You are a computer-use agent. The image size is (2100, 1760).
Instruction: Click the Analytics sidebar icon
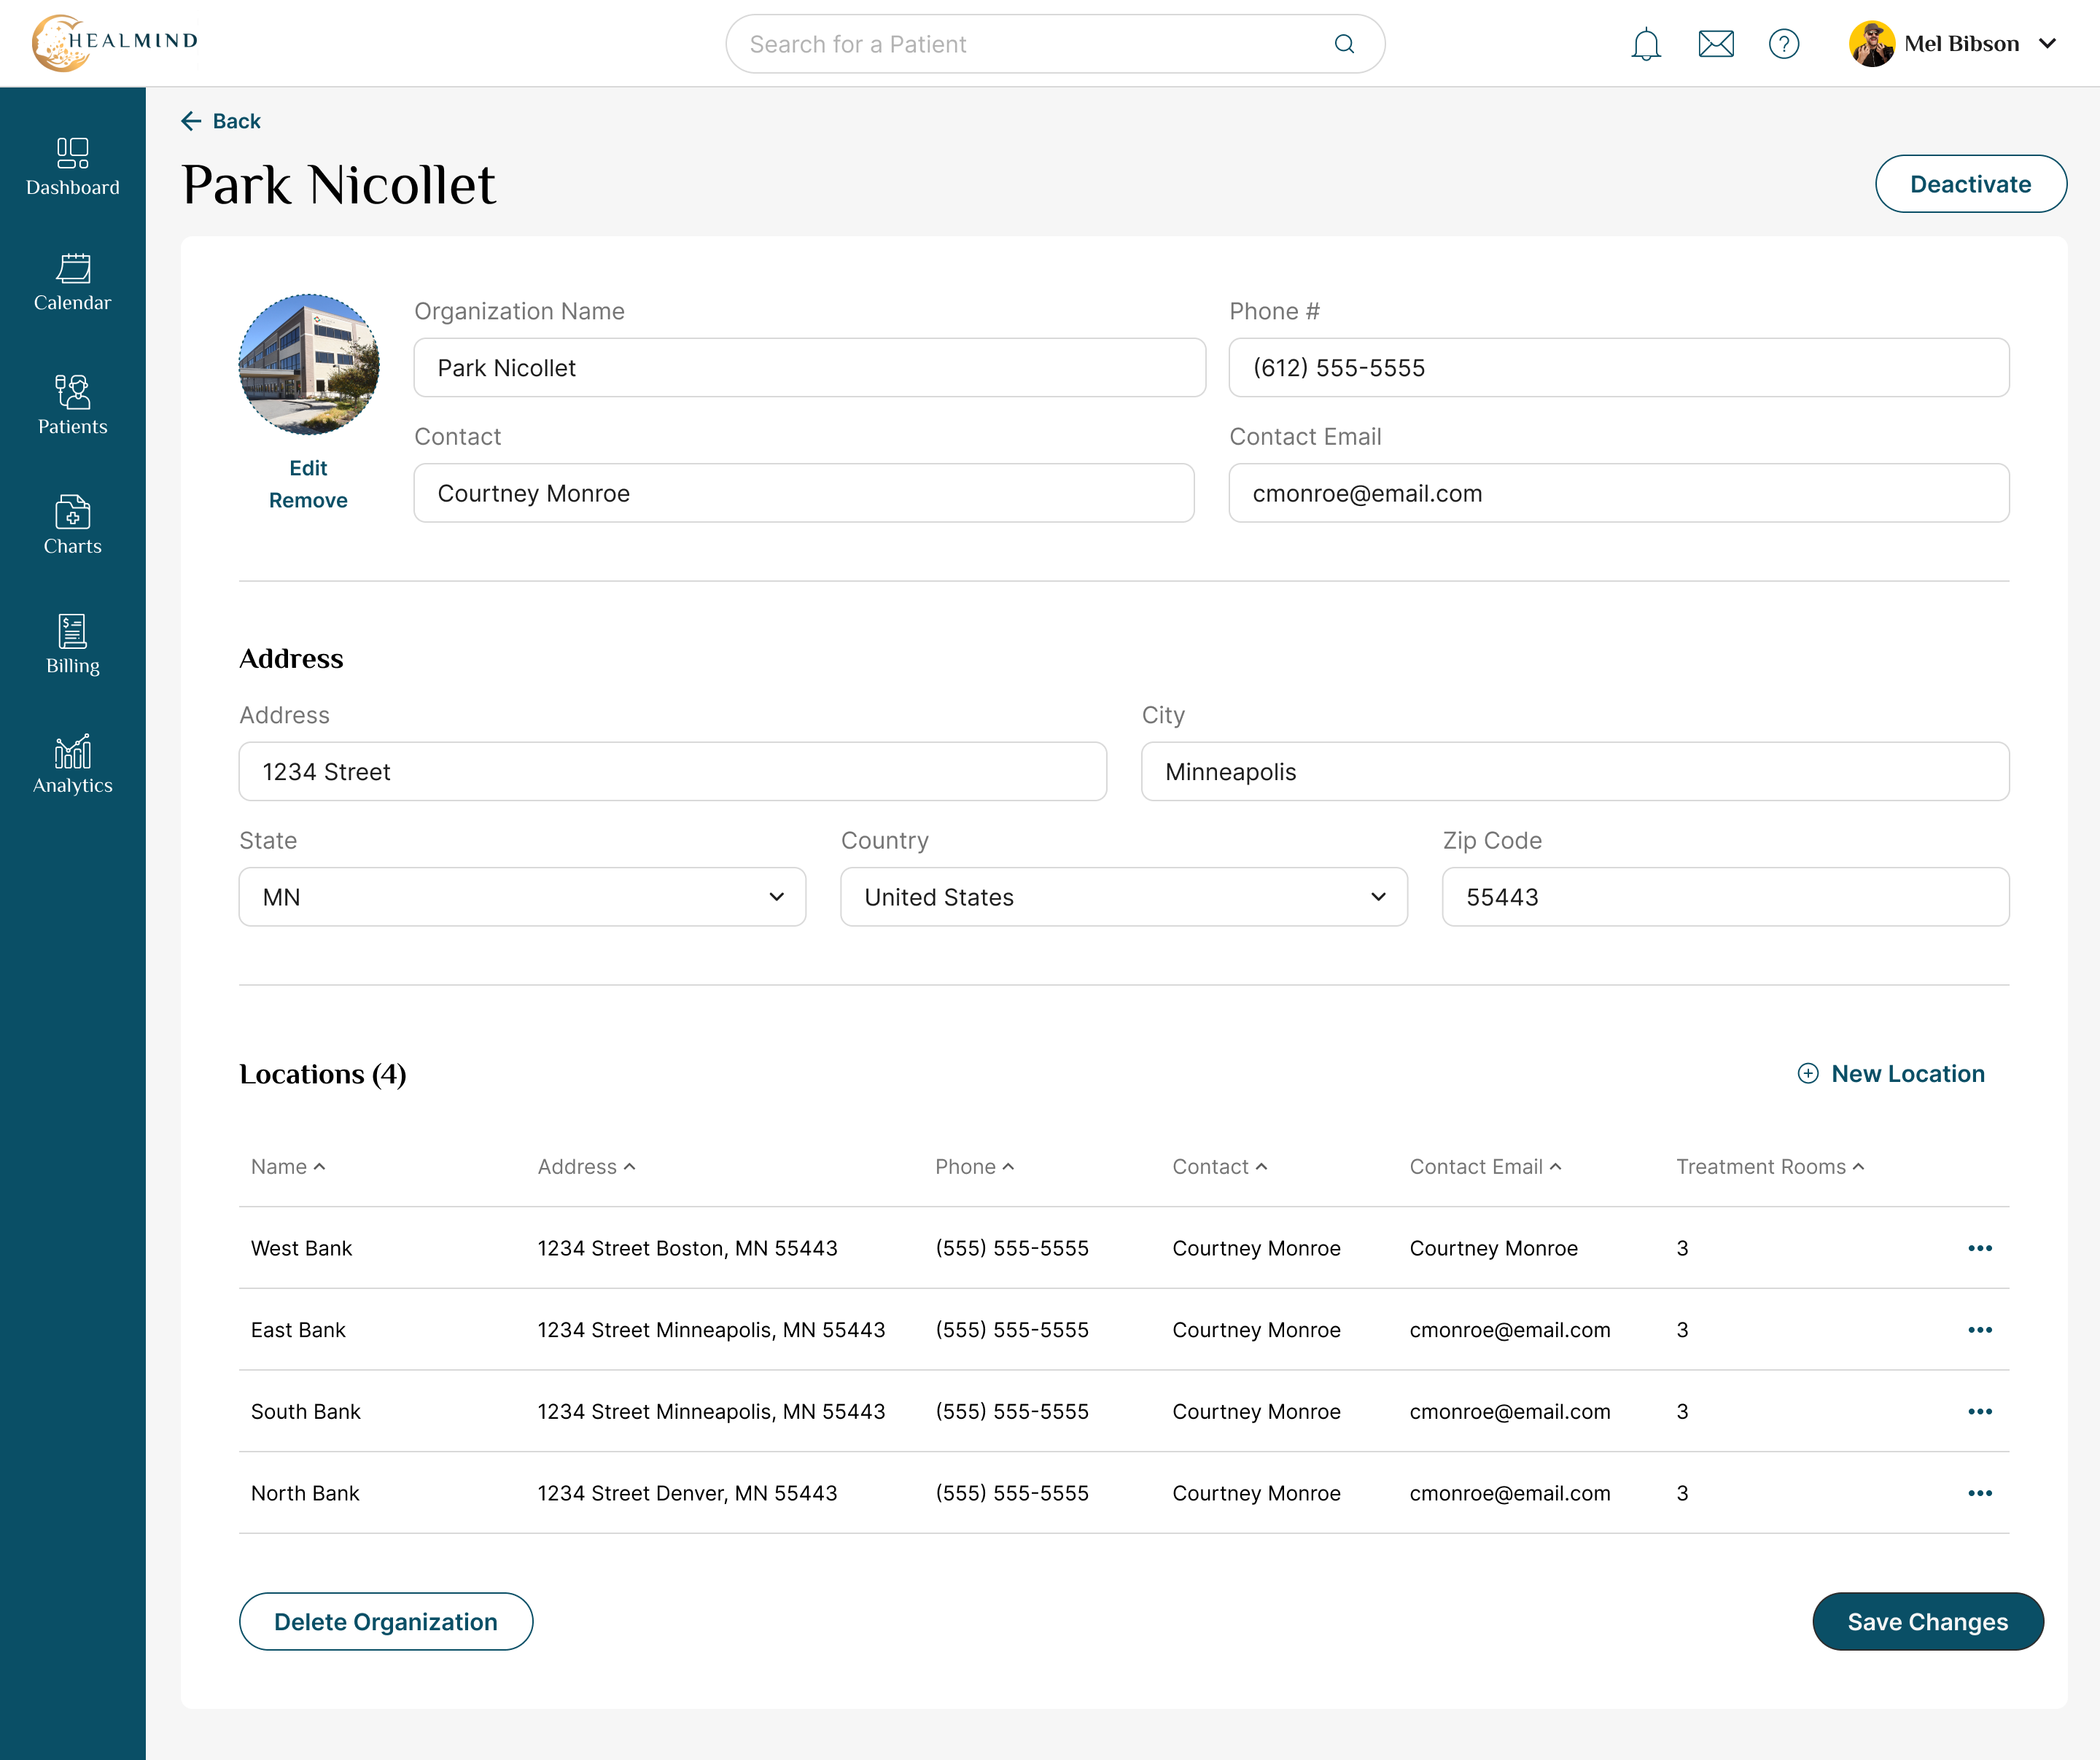point(73,750)
